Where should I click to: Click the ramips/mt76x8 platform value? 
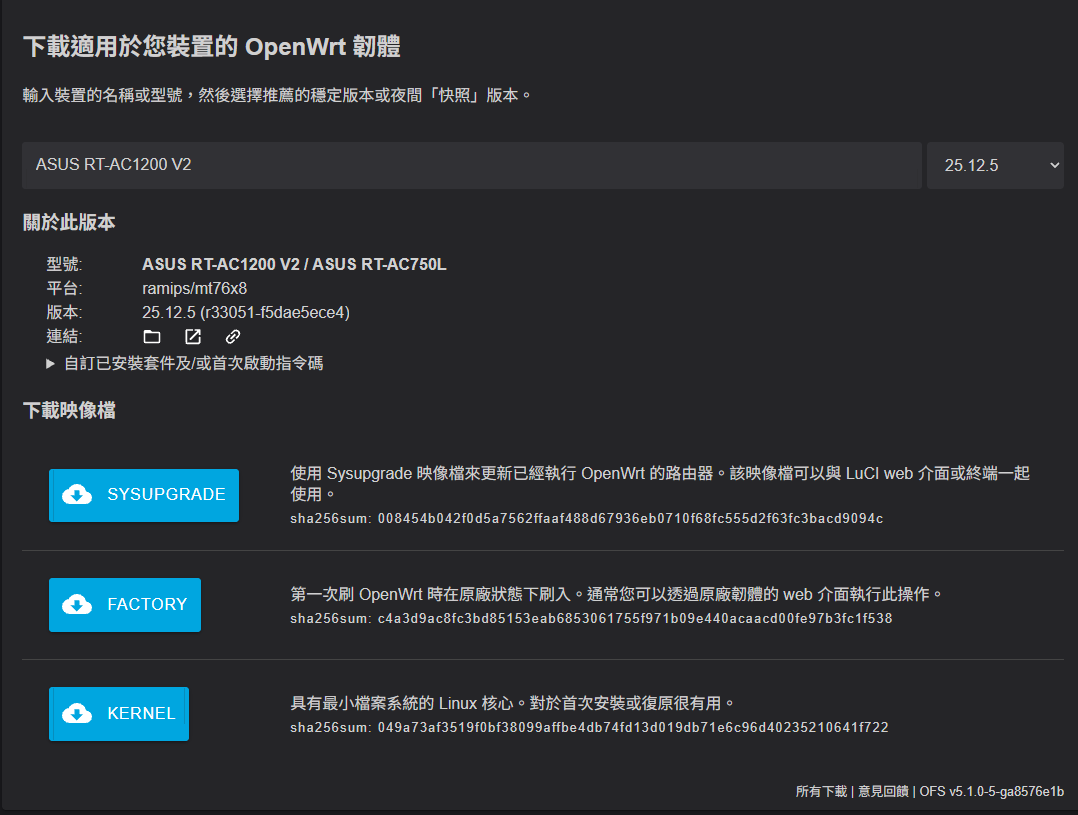coord(195,288)
